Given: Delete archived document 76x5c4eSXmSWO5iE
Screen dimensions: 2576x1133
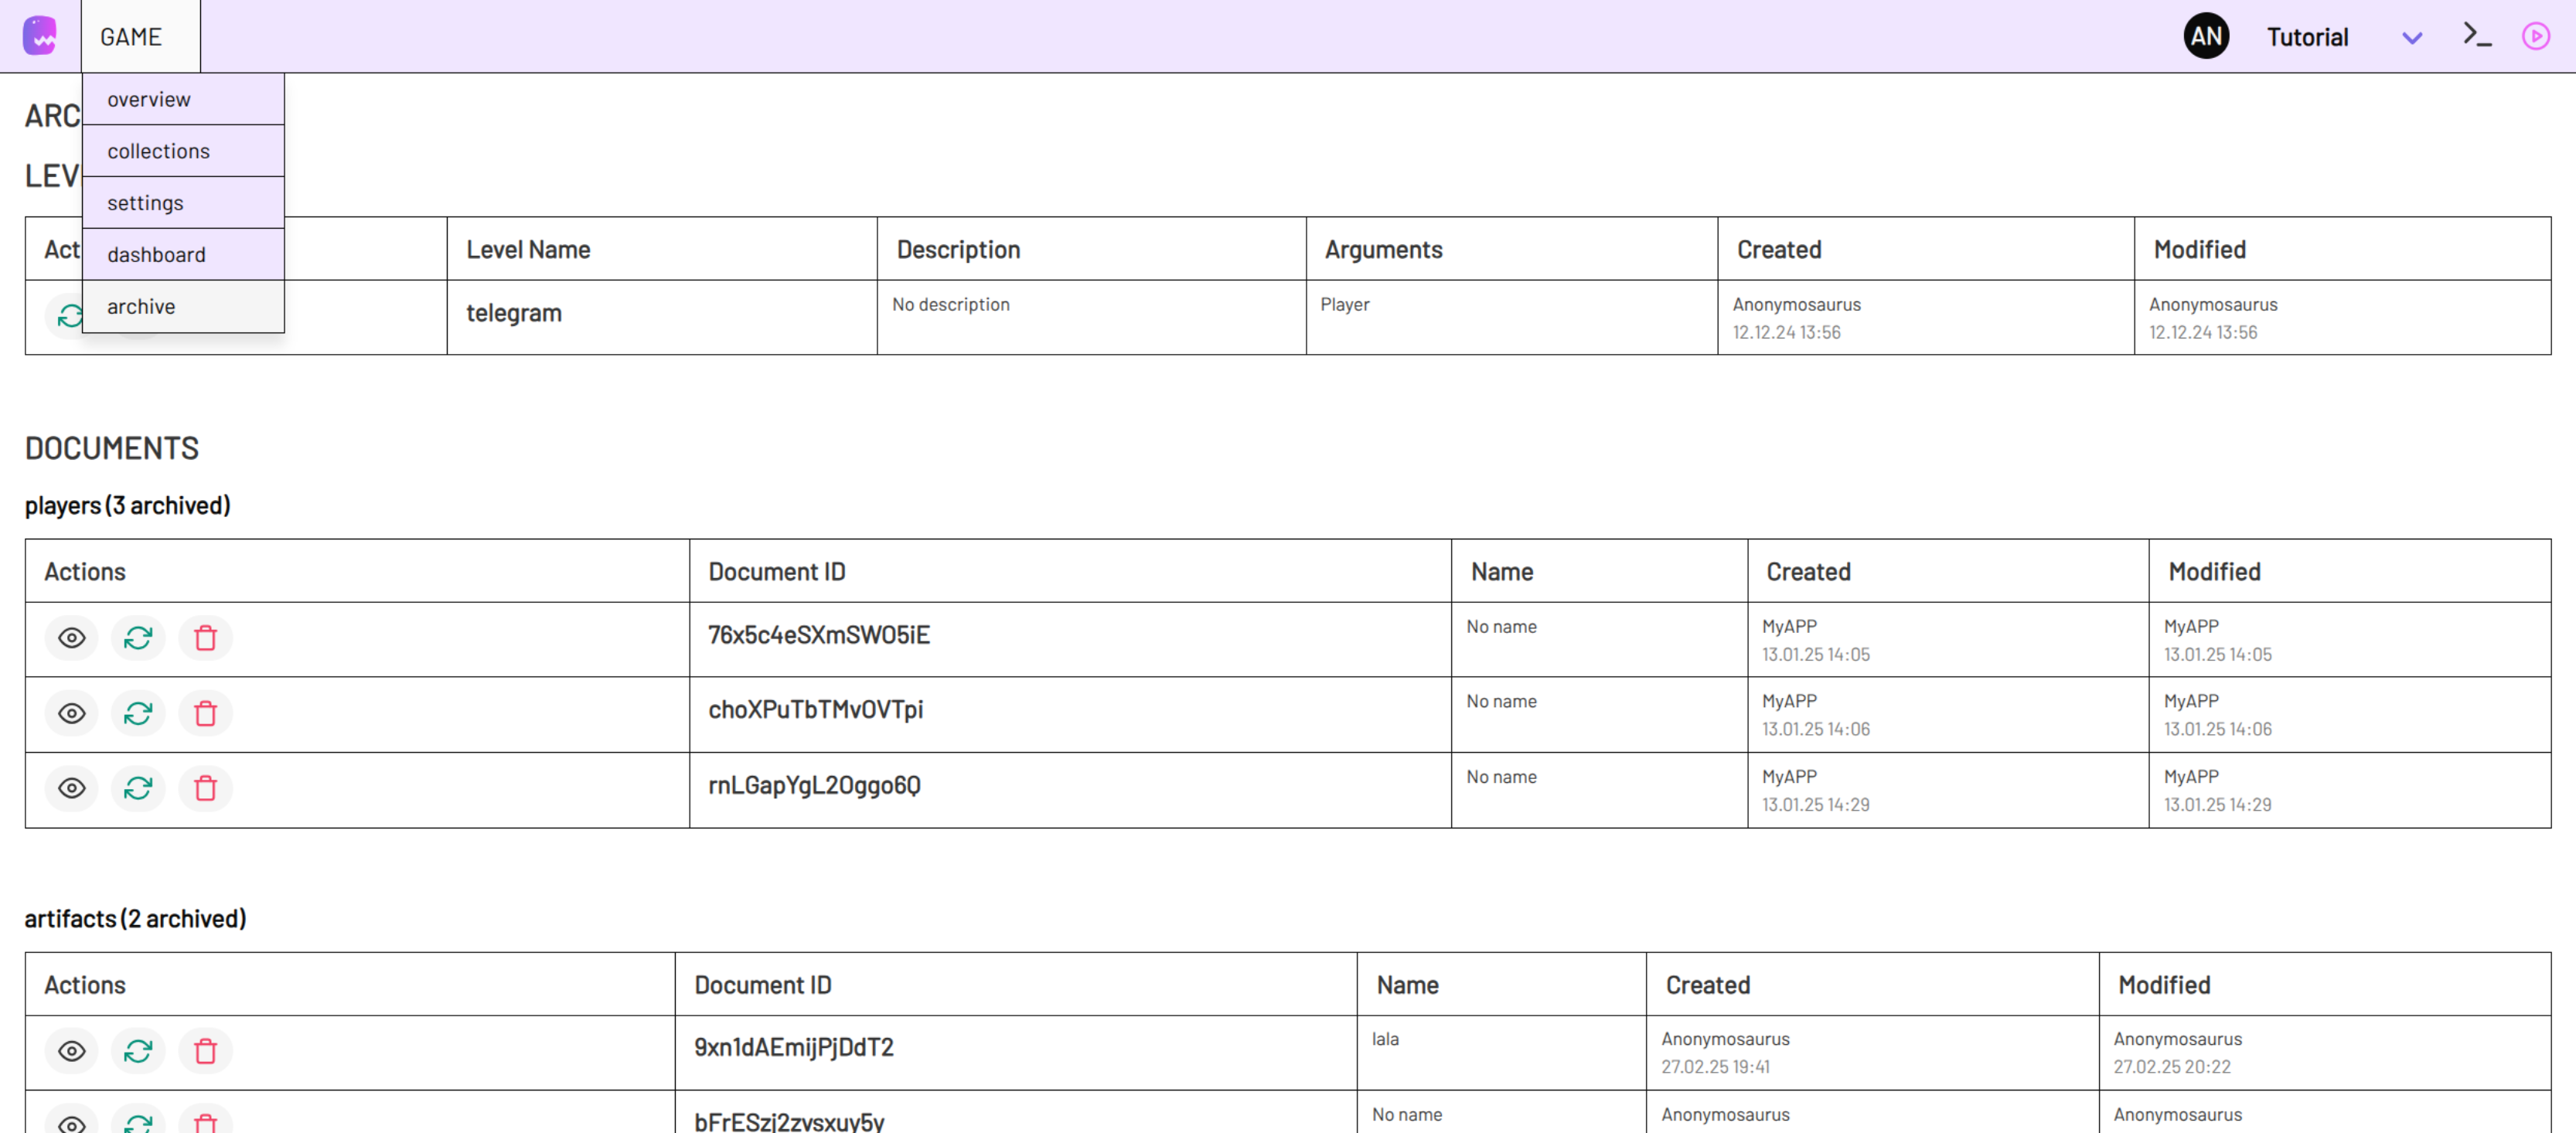Looking at the screenshot, I should (x=205, y=638).
